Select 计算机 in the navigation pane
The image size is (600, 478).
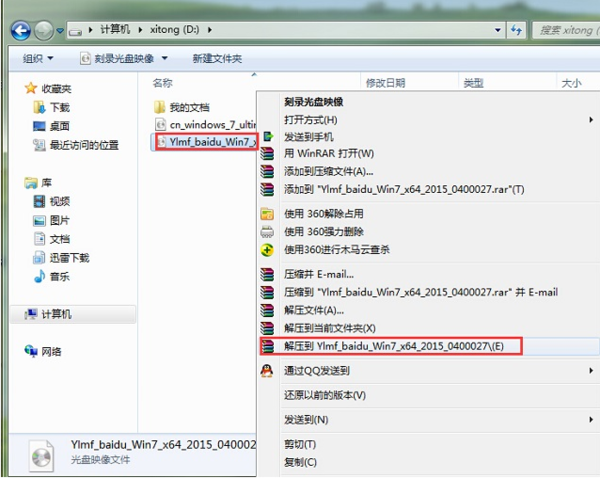[73, 315]
